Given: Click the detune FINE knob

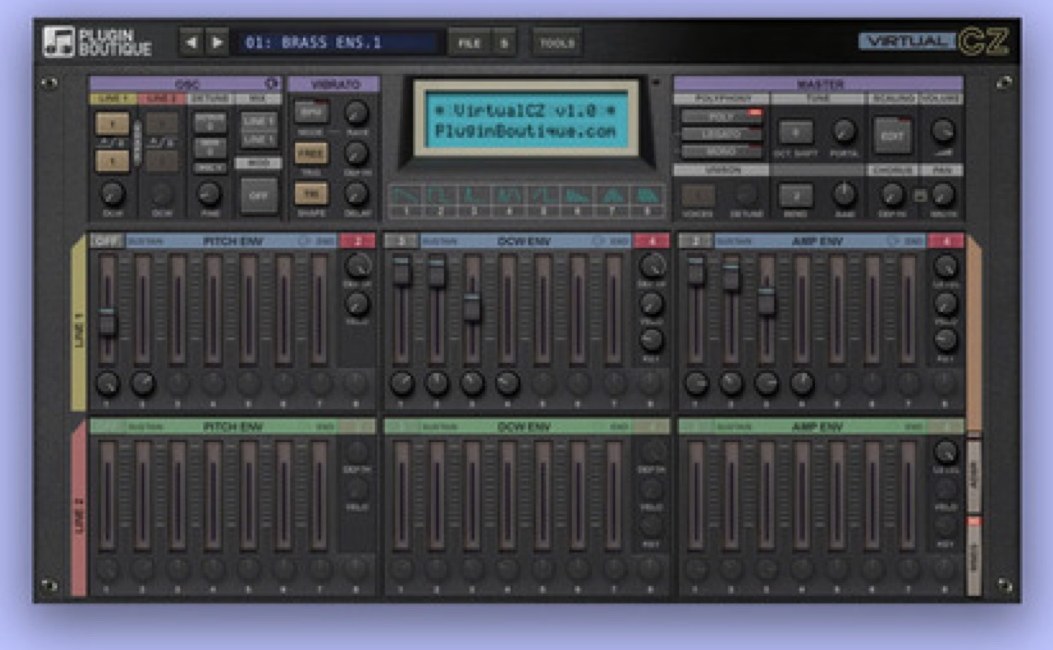Looking at the screenshot, I should [x=210, y=194].
